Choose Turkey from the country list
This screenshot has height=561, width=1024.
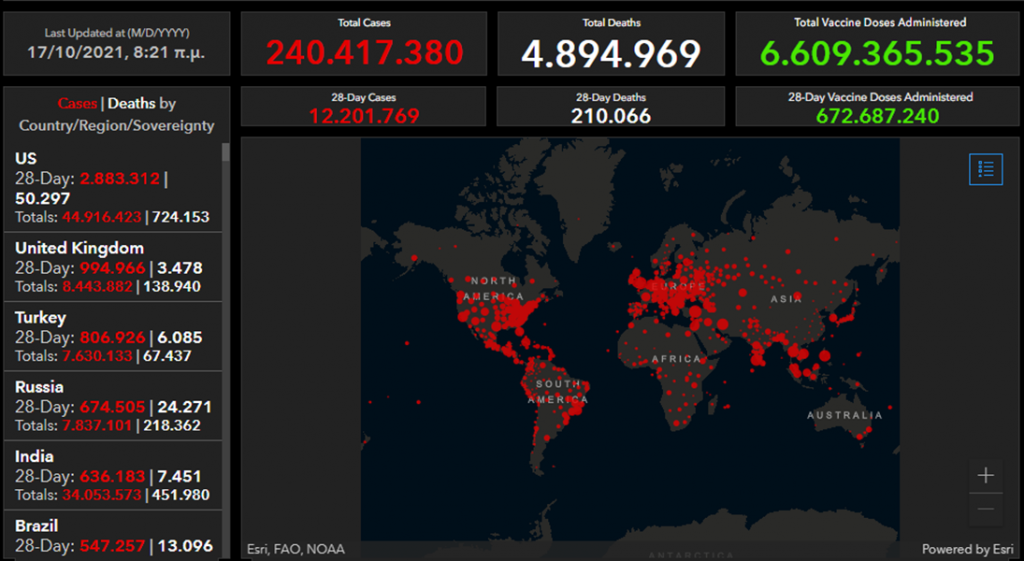112,336
